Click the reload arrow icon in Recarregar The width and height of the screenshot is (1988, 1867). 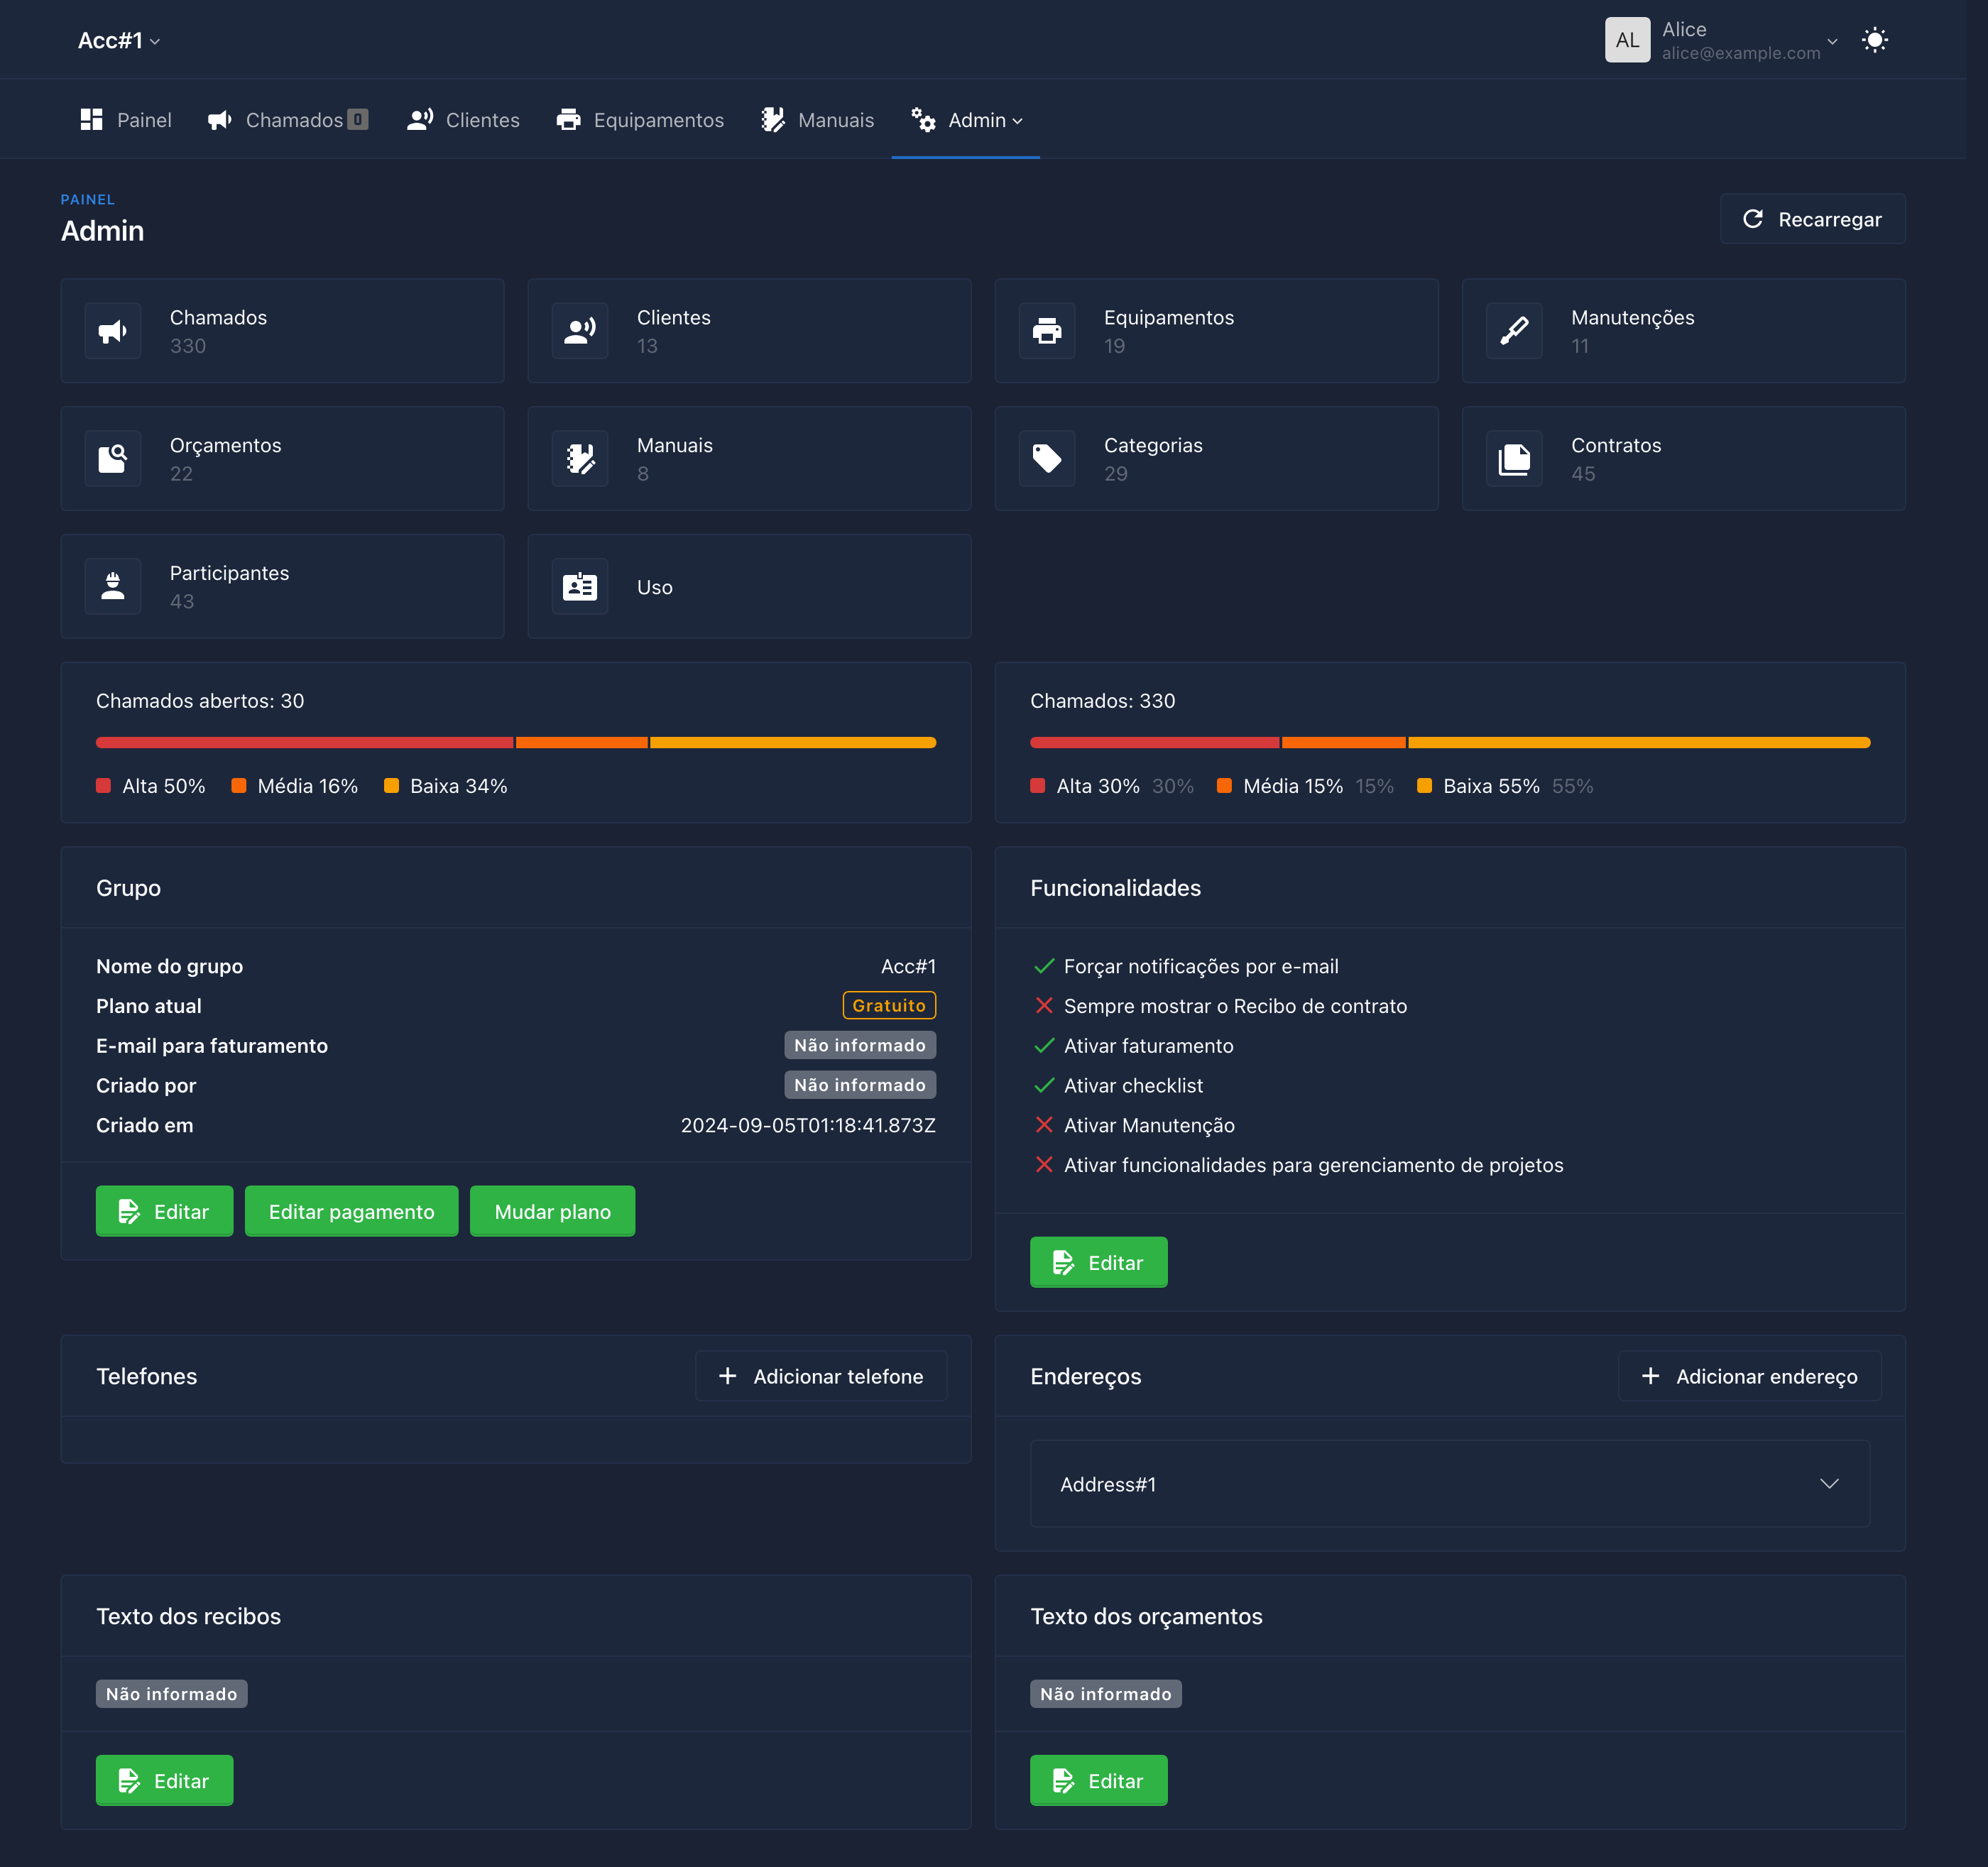1753,219
